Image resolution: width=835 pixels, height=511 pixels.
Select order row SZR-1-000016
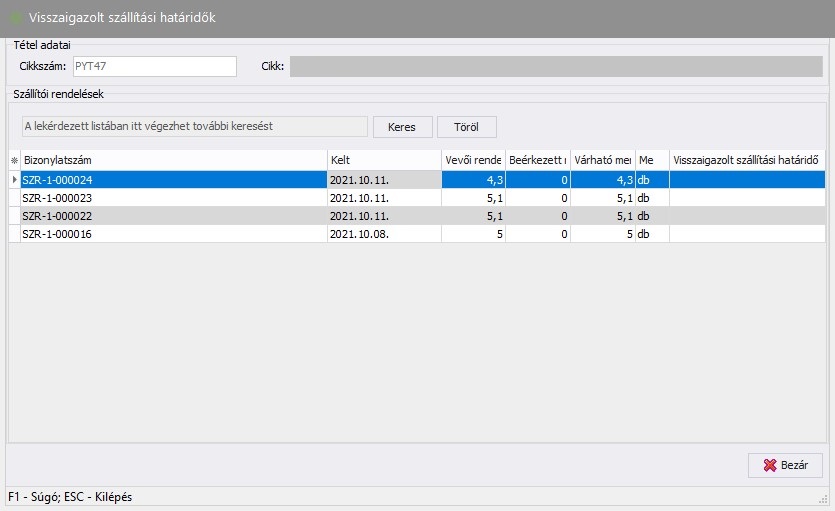point(173,234)
